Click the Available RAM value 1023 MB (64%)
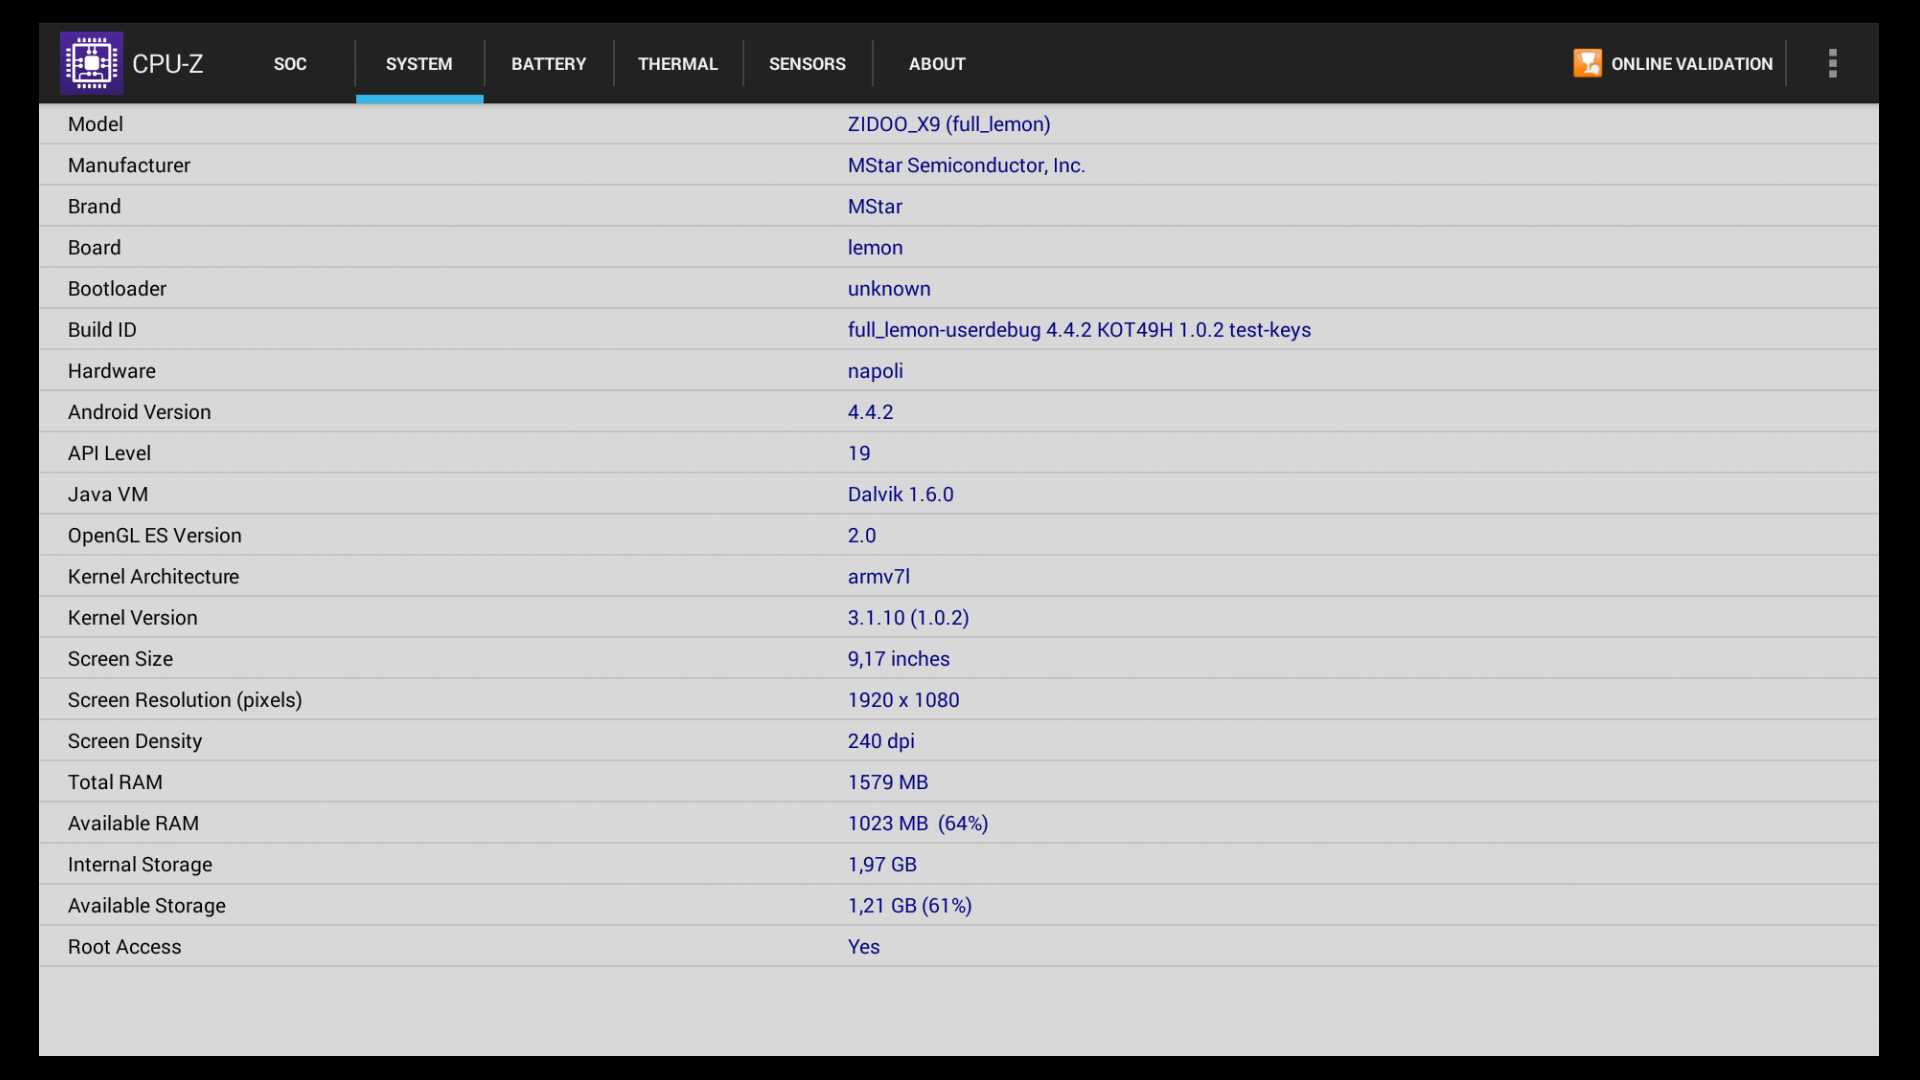This screenshot has width=1920, height=1080. pos(918,823)
